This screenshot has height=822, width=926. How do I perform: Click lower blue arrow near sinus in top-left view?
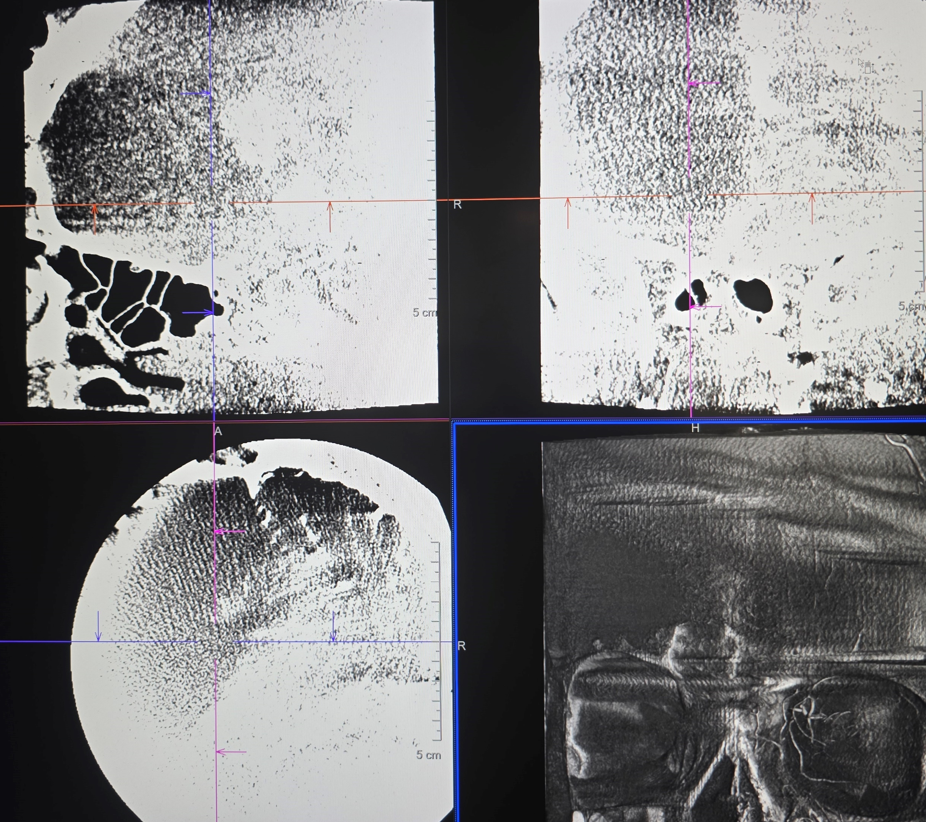198,313
